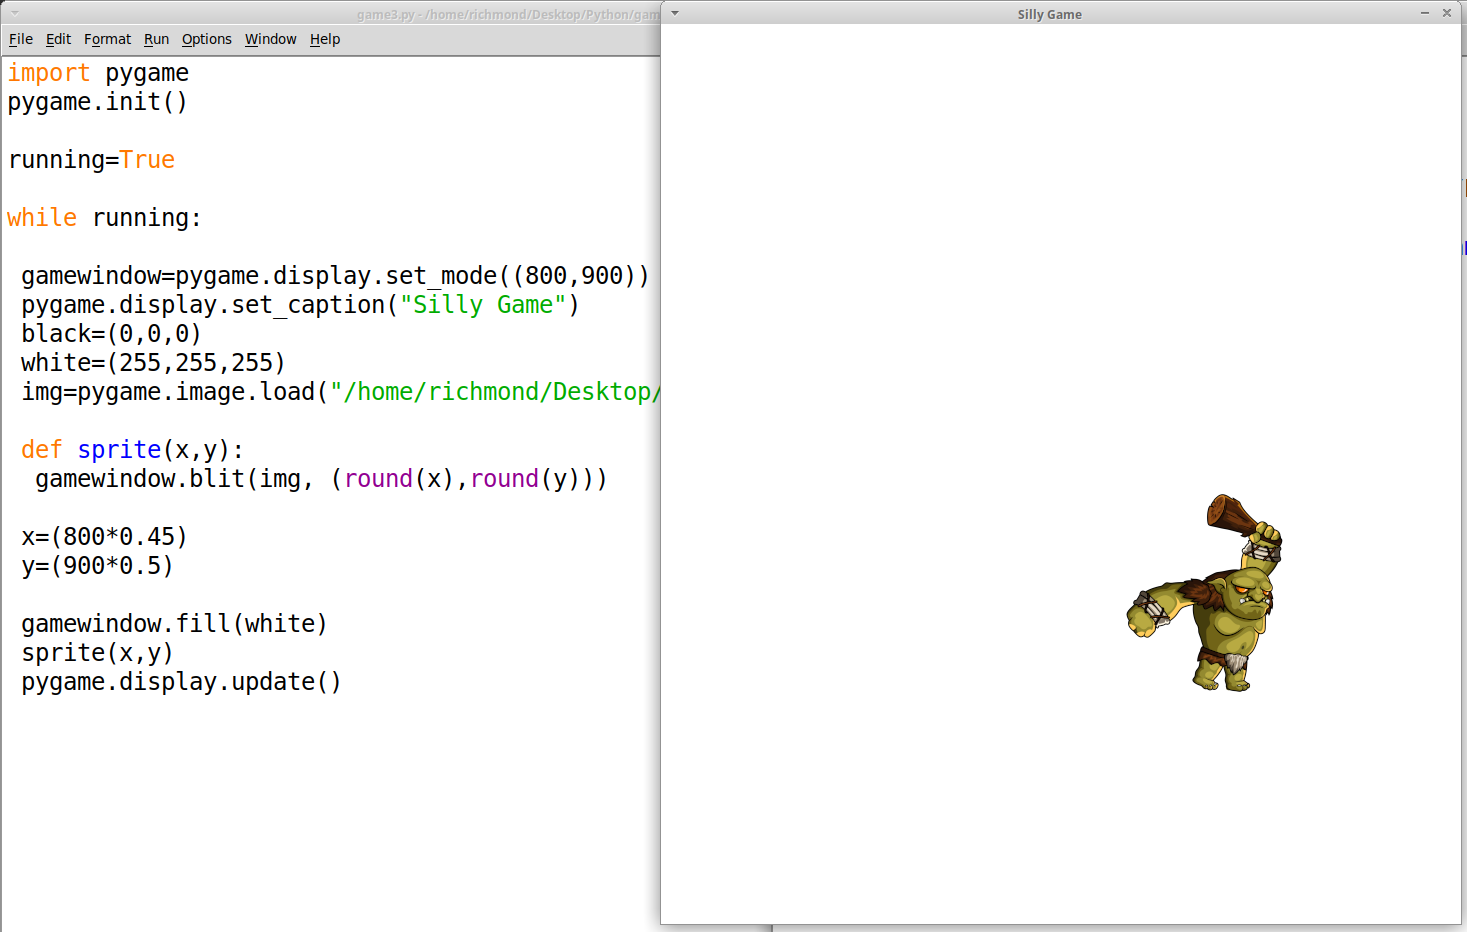Open the Edit menu
The image size is (1467, 932).
(58, 39)
